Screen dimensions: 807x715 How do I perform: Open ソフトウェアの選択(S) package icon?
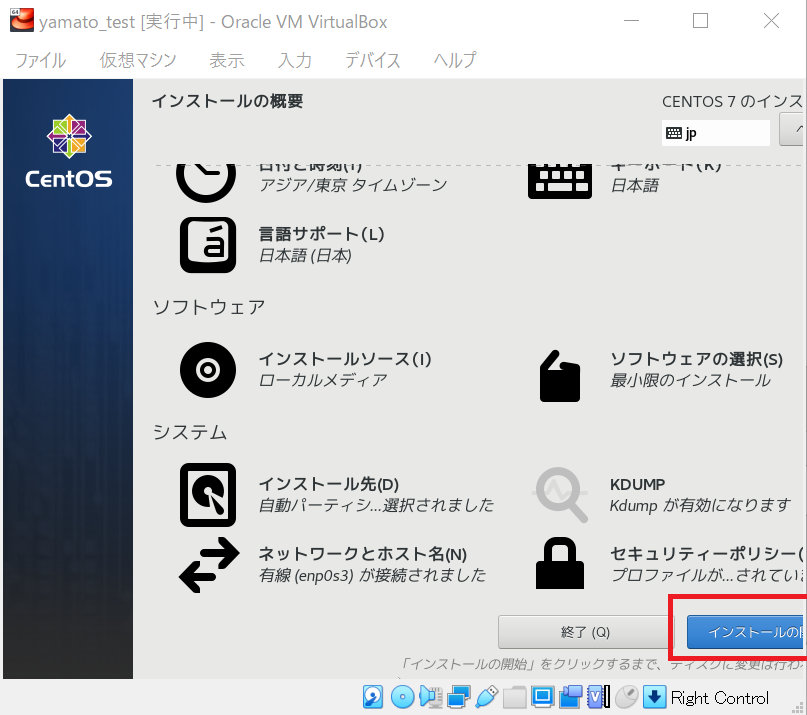(x=559, y=376)
